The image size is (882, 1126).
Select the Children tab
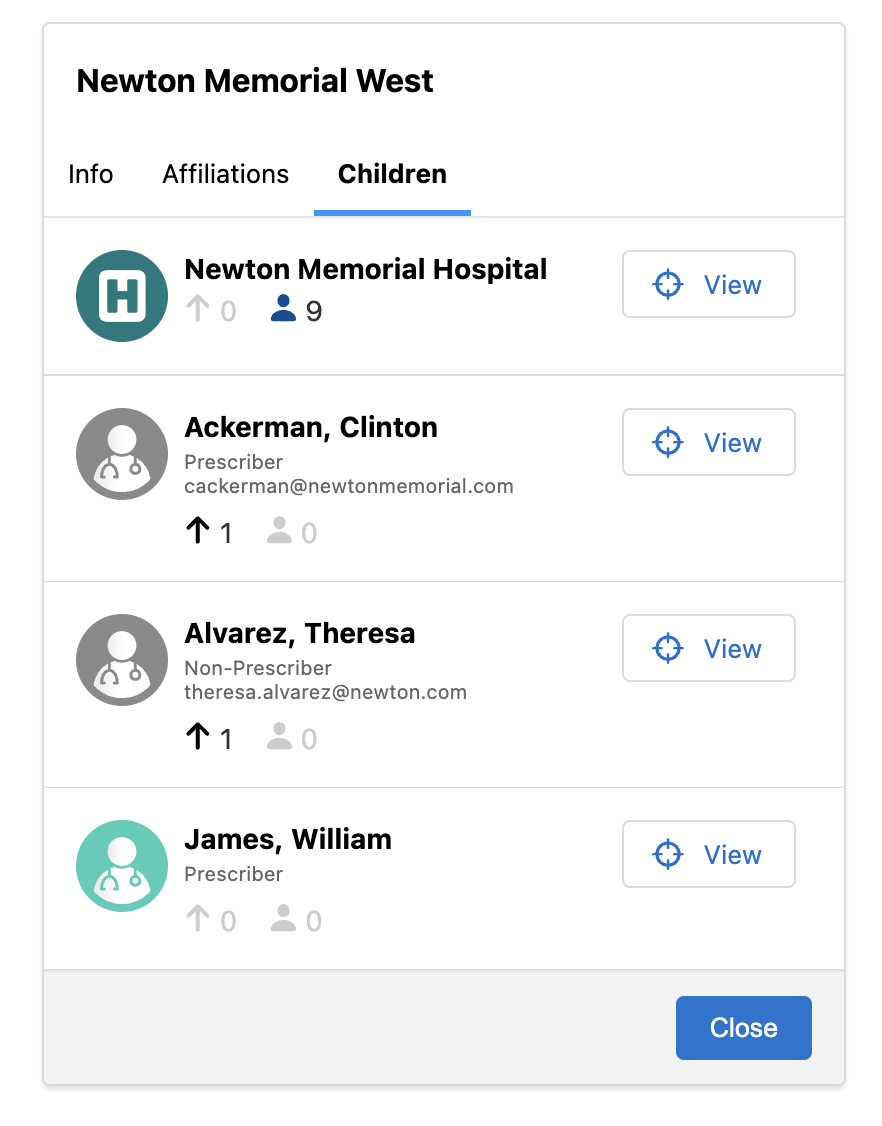point(392,174)
